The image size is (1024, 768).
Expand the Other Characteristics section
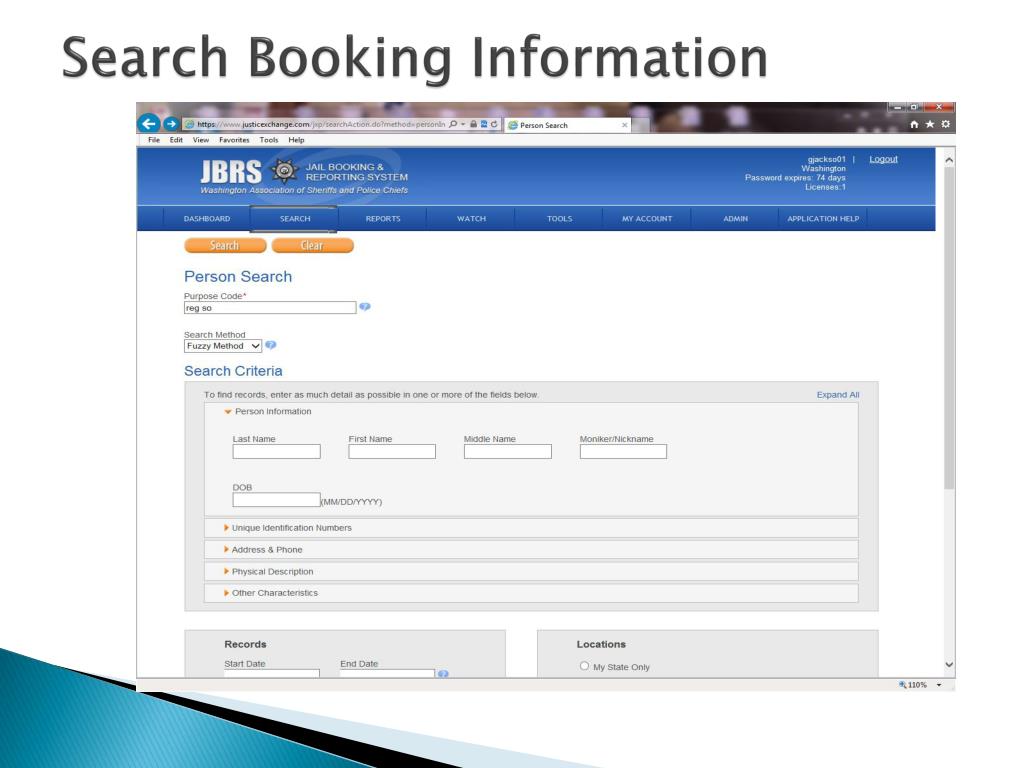click(226, 593)
